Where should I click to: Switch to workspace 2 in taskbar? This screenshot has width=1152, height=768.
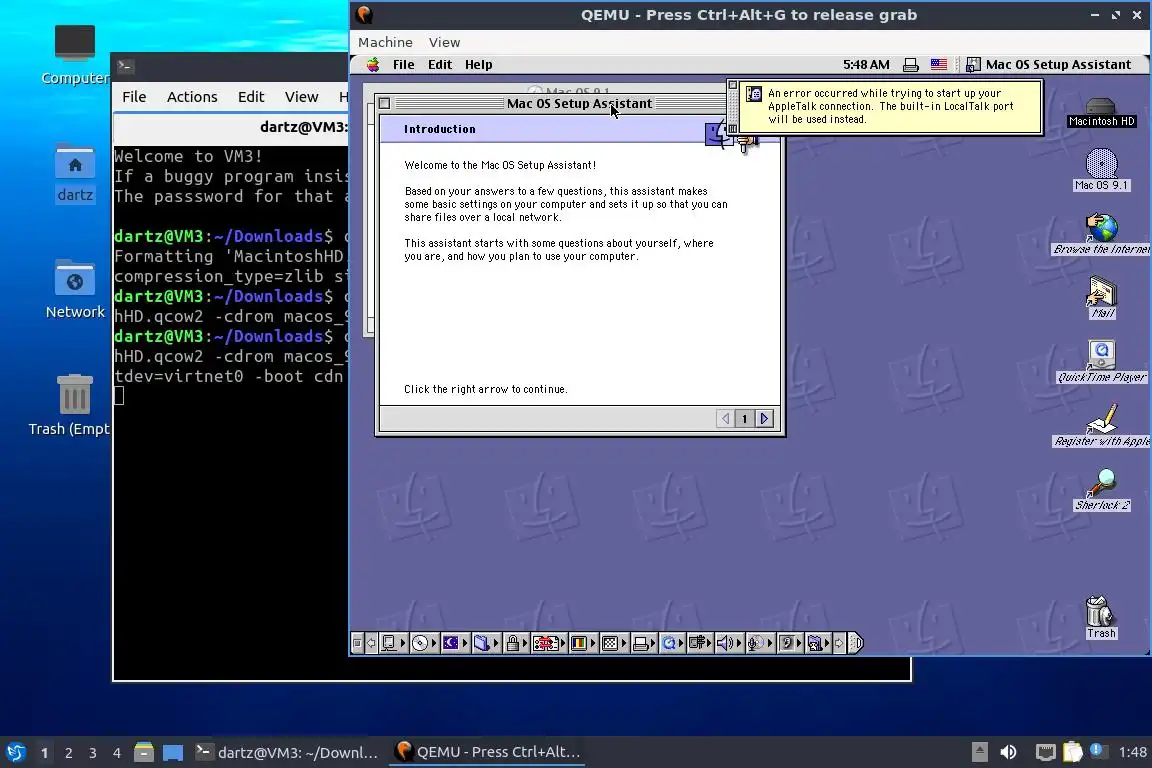[x=68, y=753]
